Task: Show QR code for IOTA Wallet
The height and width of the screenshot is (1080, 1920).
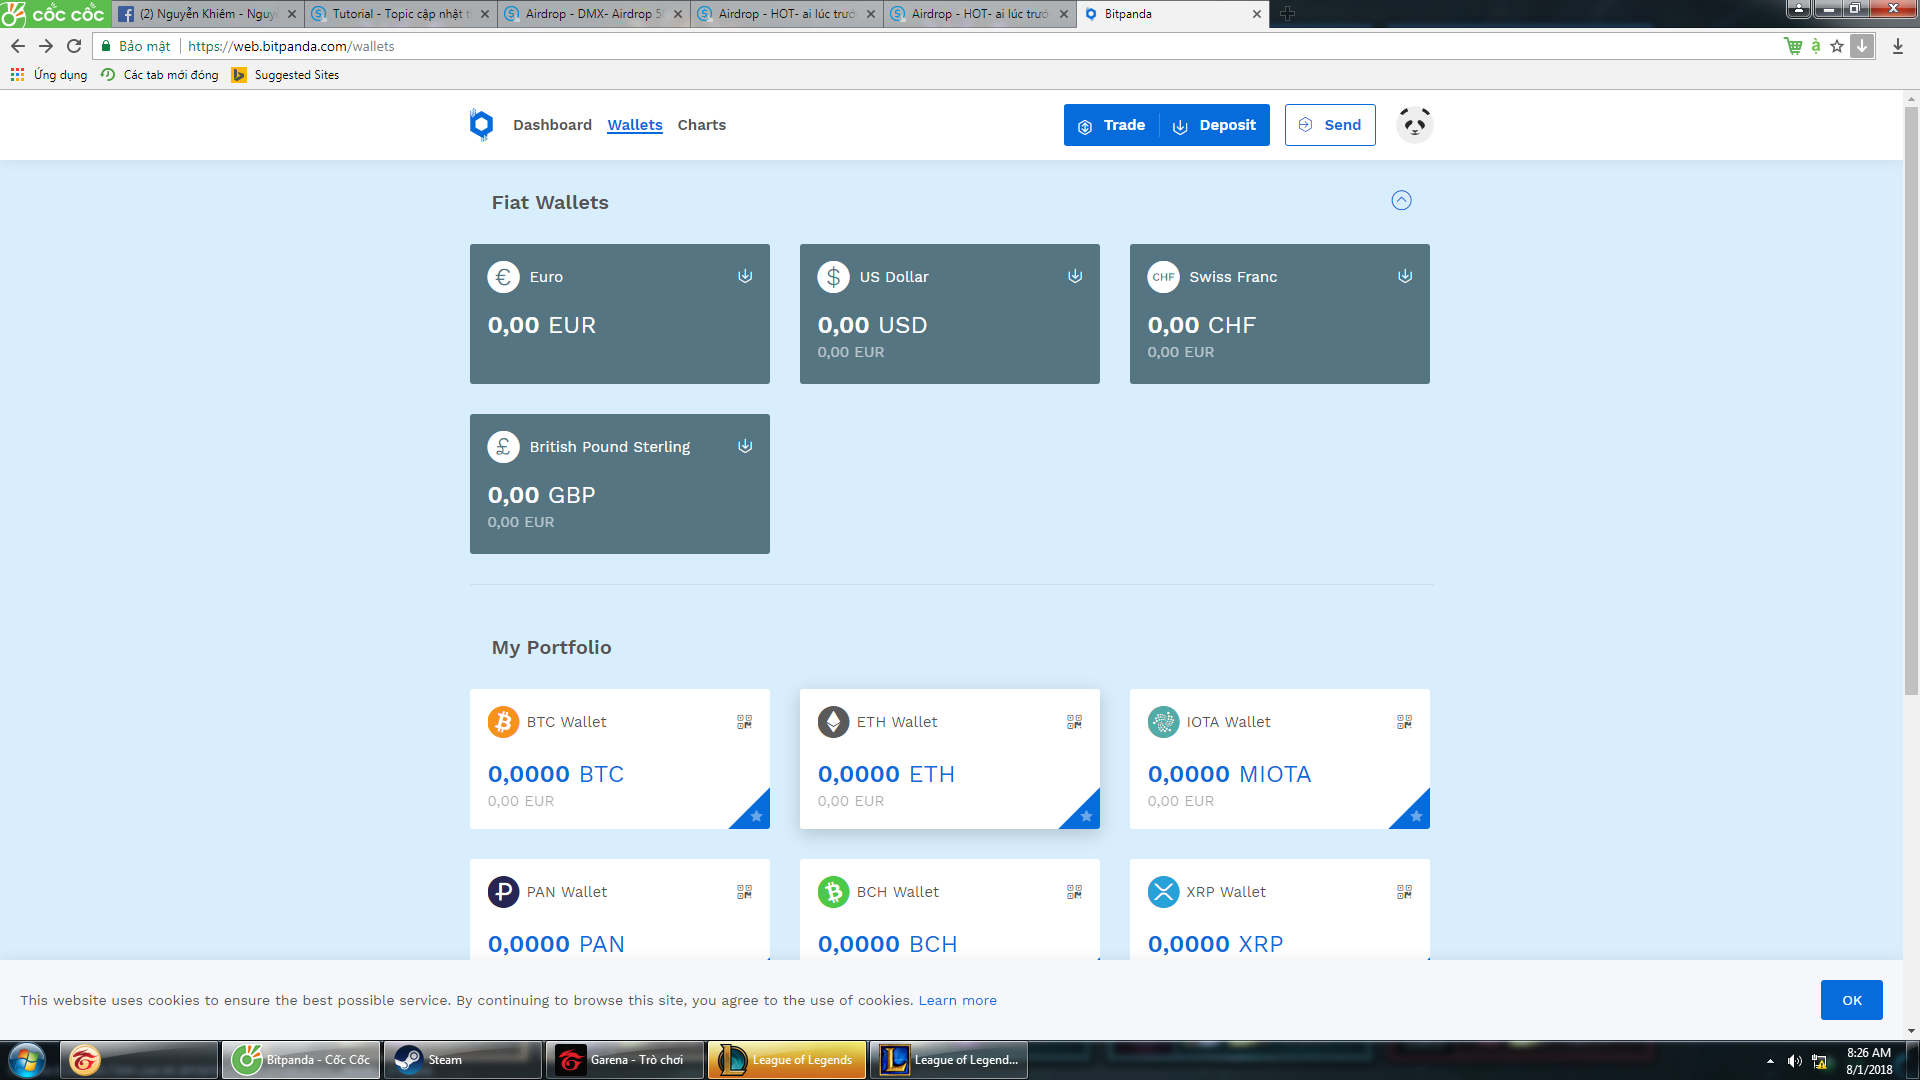Action: point(1404,722)
